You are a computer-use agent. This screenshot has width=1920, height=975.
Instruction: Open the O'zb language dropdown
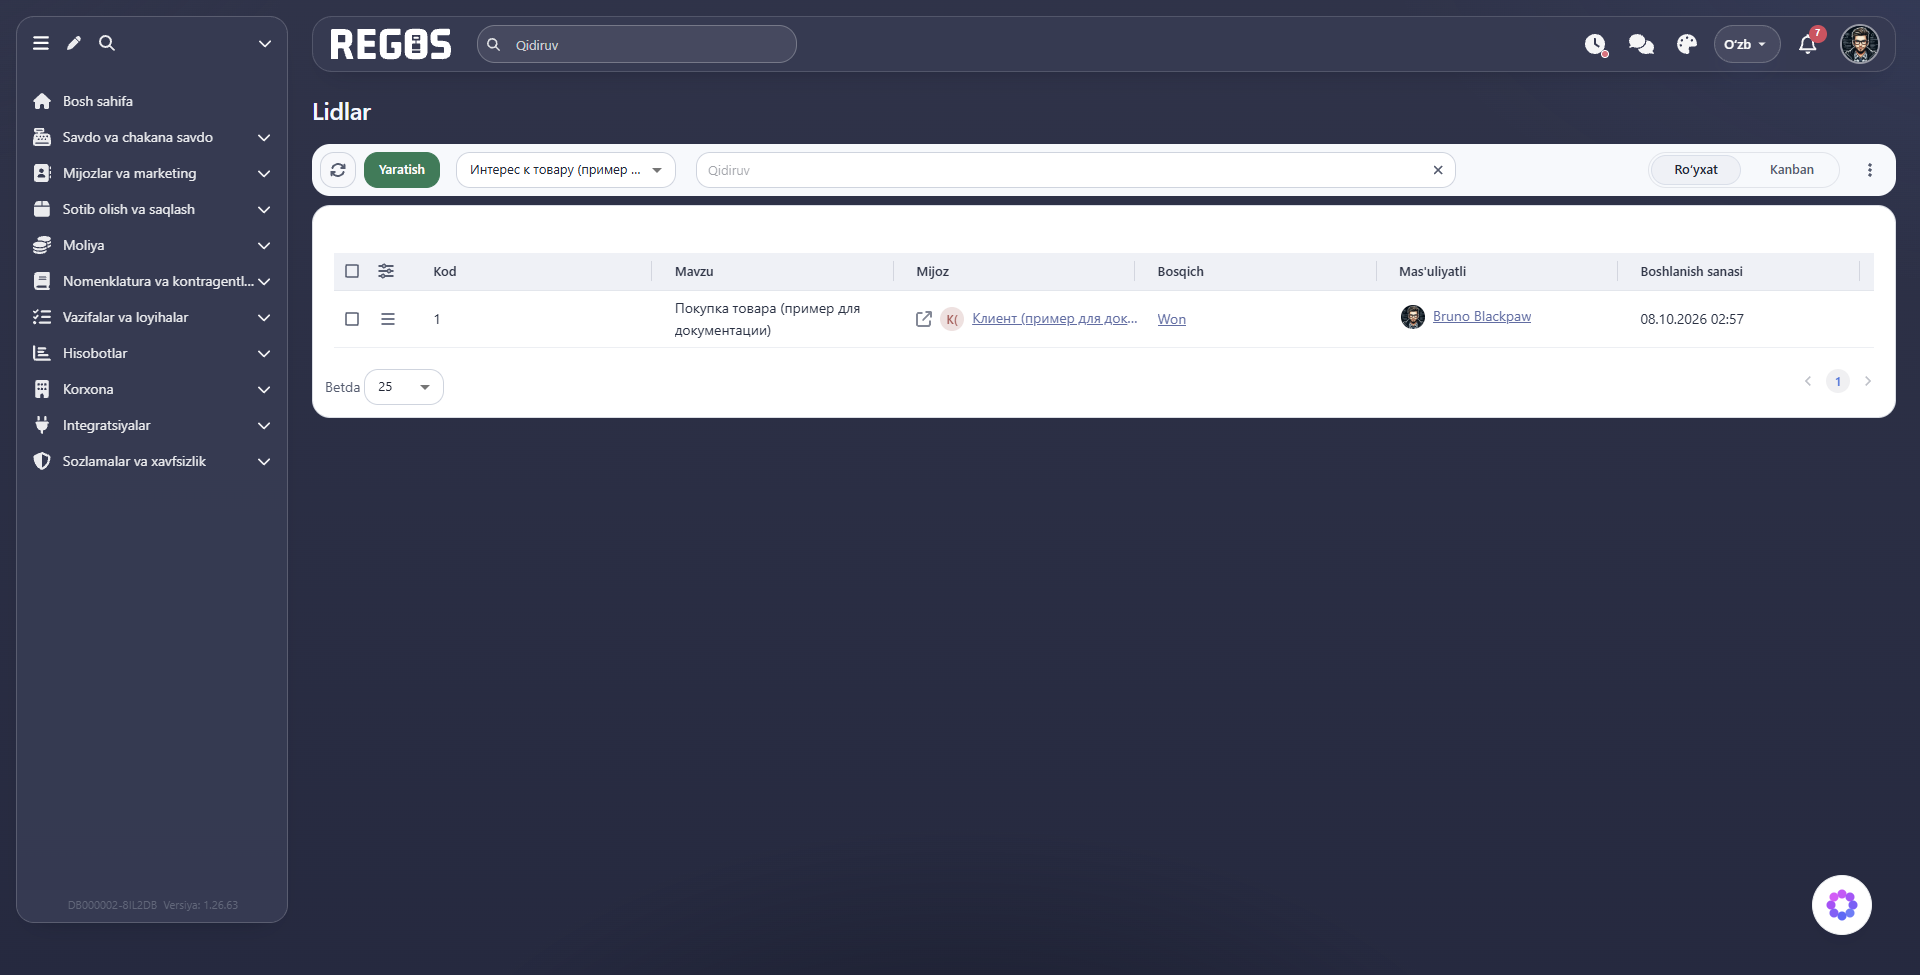click(1746, 44)
